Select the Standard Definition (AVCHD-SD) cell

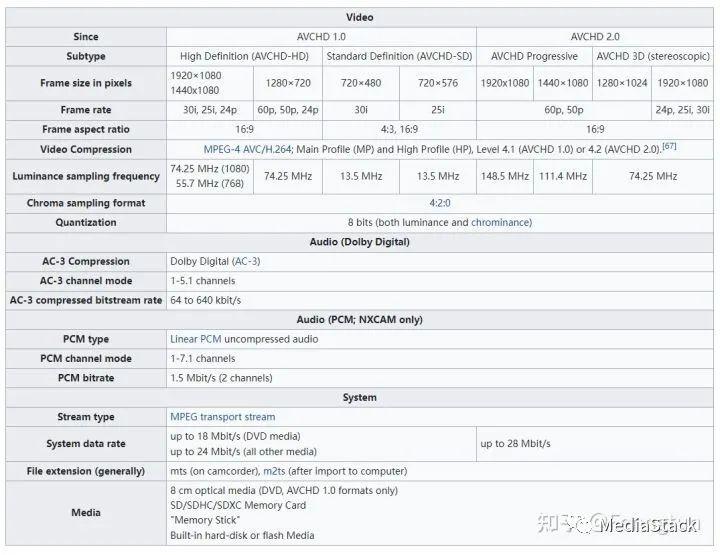point(399,57)
